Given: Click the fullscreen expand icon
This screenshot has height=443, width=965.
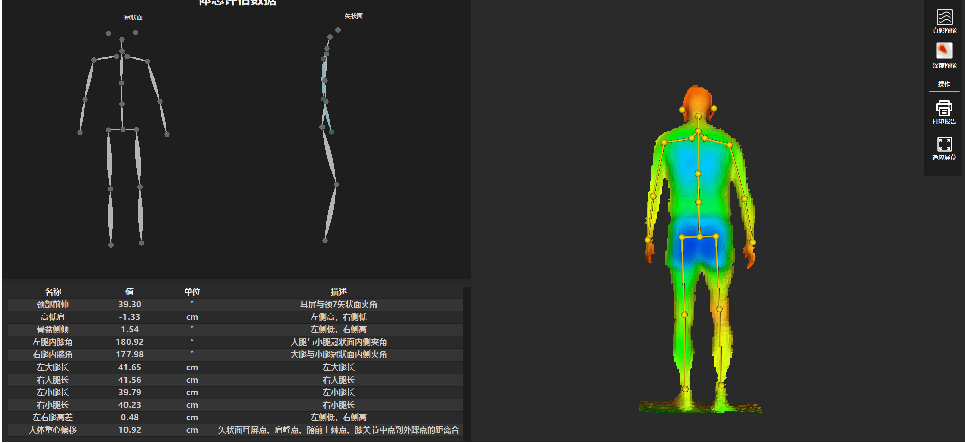Looking at the screenshot, I should [x=943, y=145].
